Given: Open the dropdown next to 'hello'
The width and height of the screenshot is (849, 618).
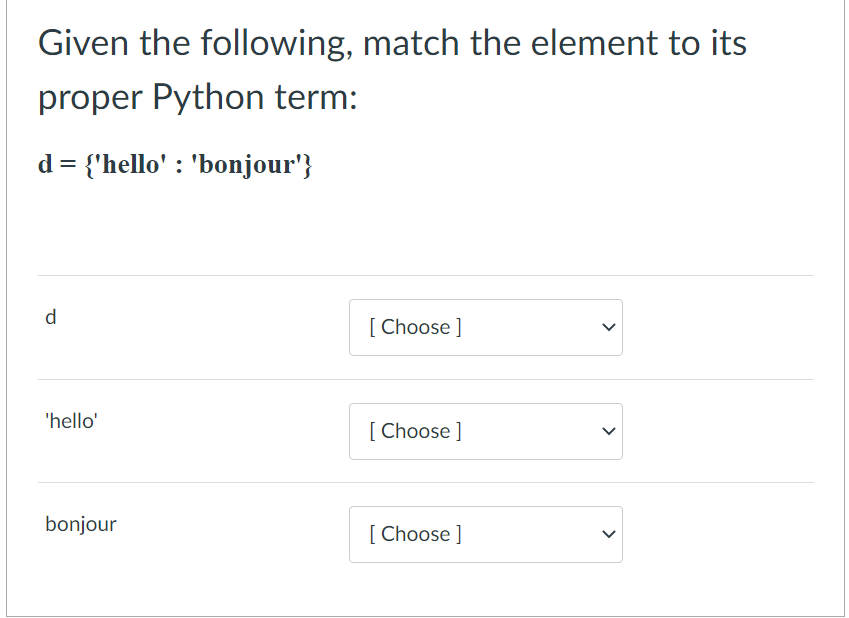Looking at the screenshot, I should (485, 431).
